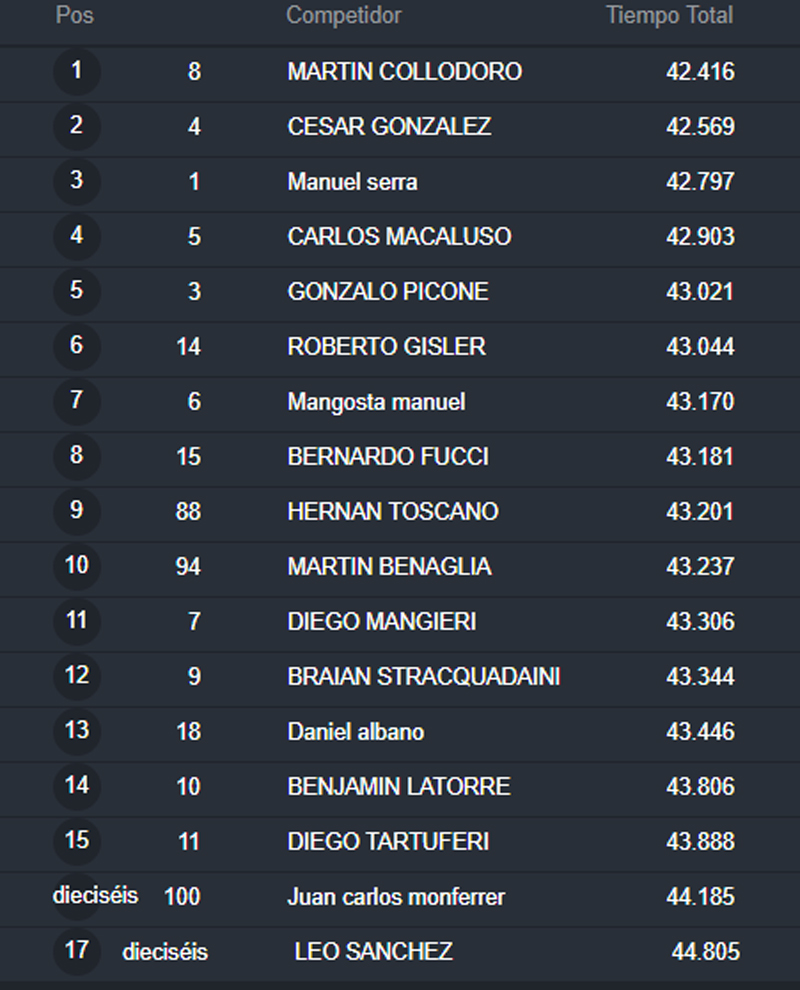This screenshot has width=800, height=990.
Task: Click Juan carlos monferrer's name
Action: pos(396,897)
